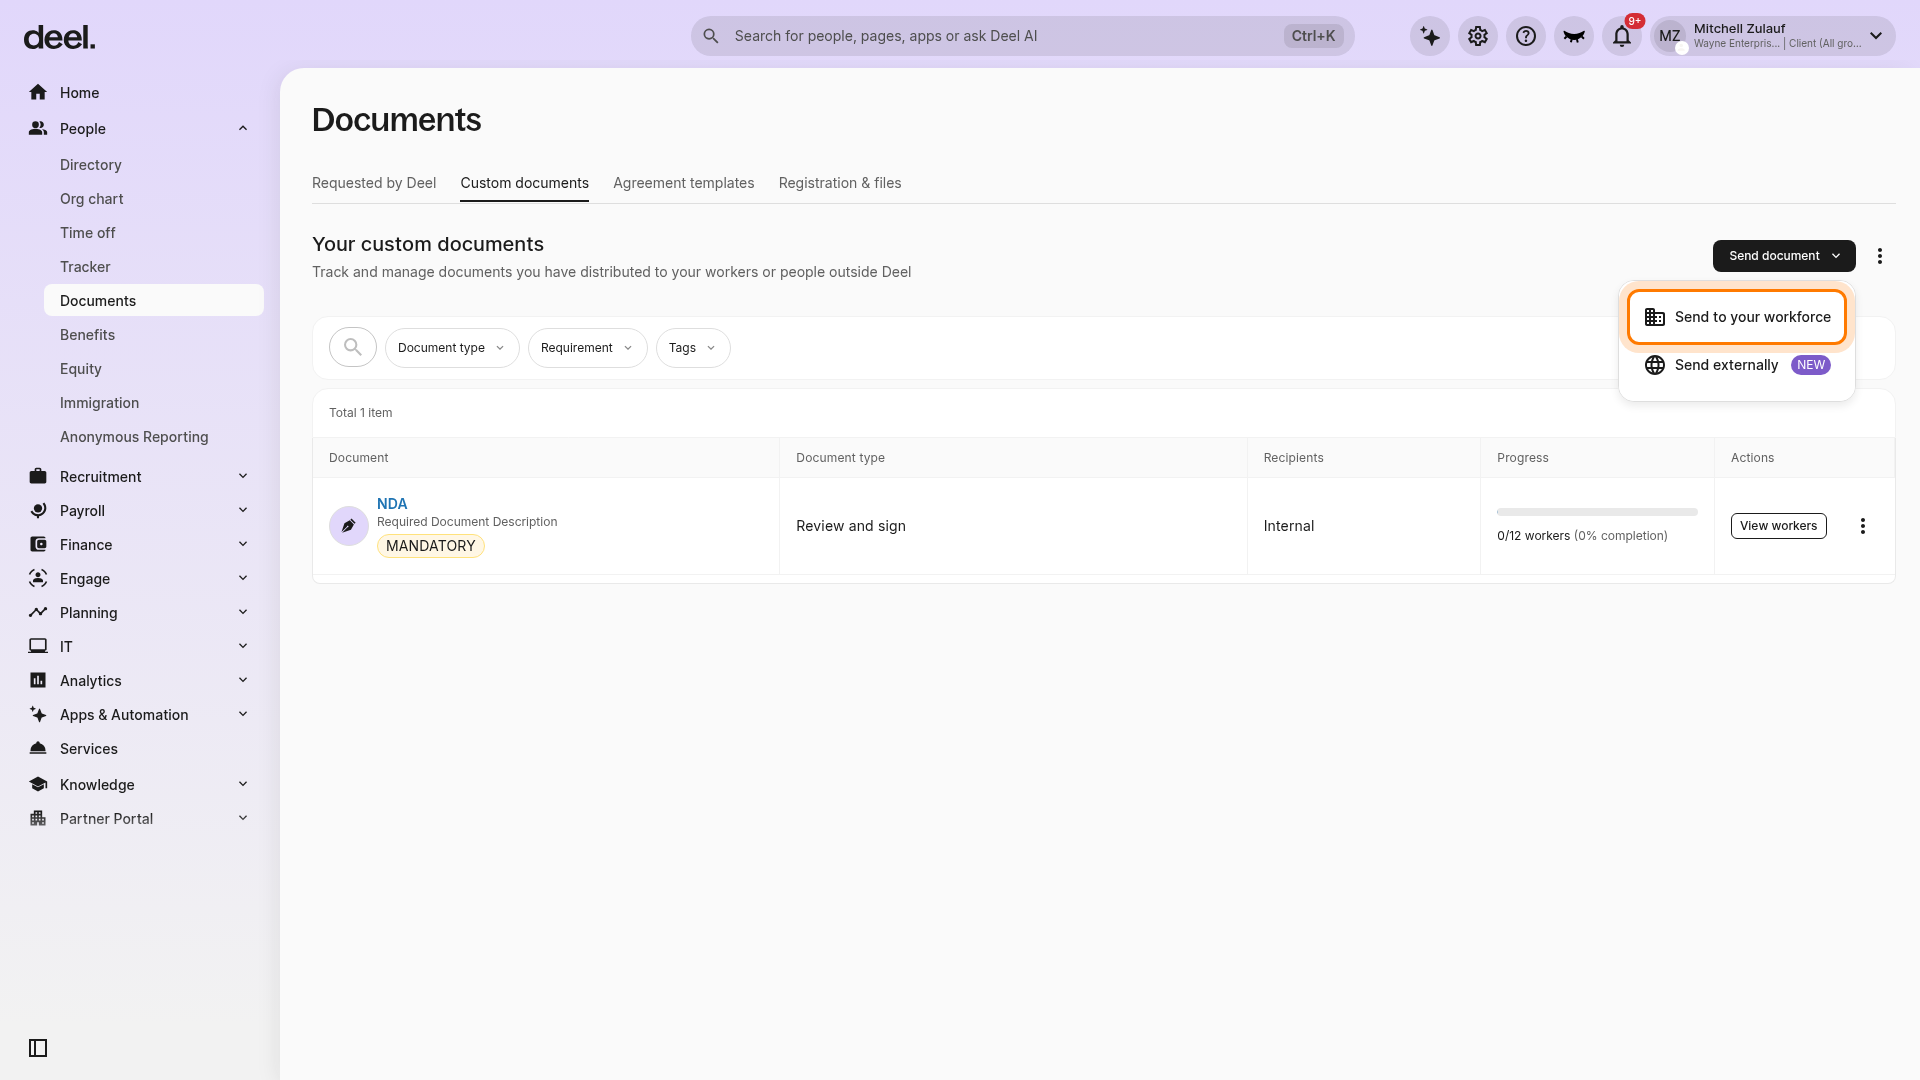Screen dimensions: 1920x1080
Task: Open Deel AI sparkle icon in header
Action: (1430, 37)
